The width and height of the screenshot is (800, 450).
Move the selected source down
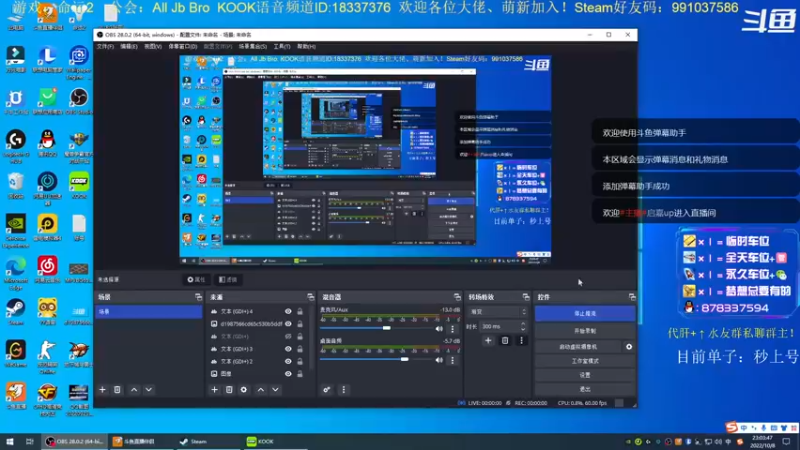(276, 390)
